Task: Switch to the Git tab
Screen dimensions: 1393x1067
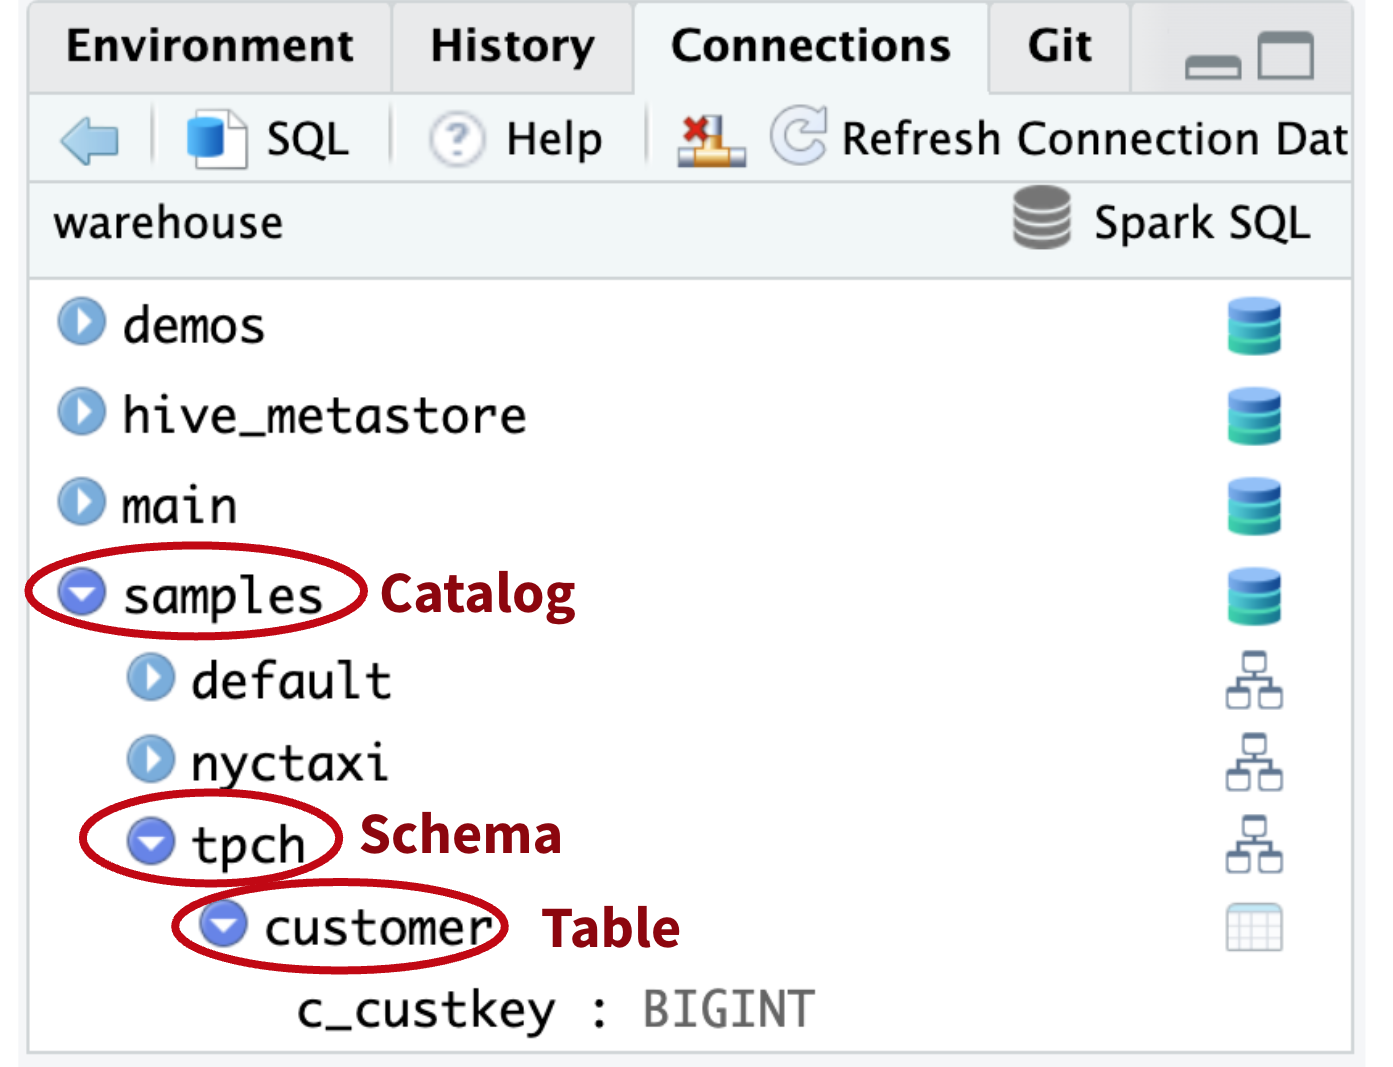Action: click(x=1059, y=46)
